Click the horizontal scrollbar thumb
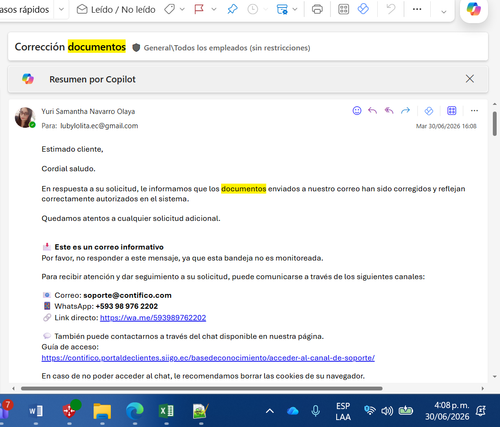Viewport: 500px width, 427px height. click(x=202, y=388)
